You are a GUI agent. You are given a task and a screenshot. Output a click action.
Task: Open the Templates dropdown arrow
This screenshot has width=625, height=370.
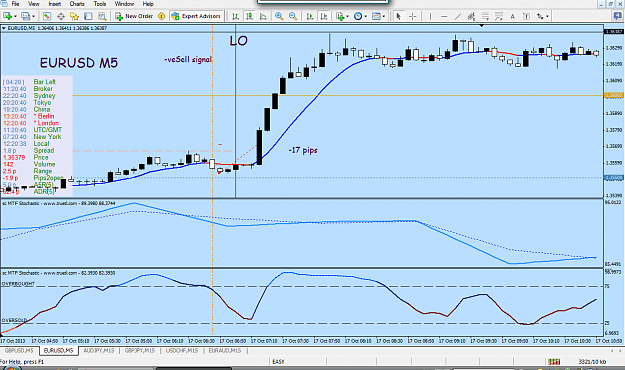click(x=384, y=16)
